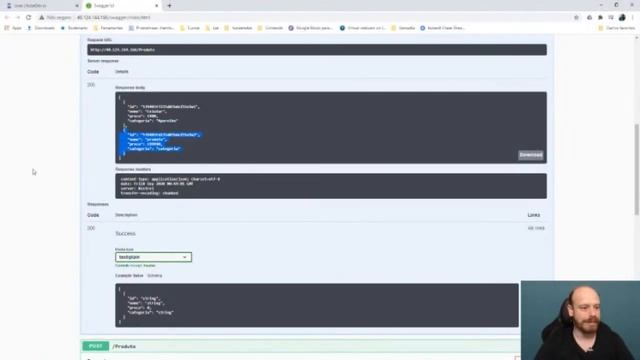
Task: Select the Swagger UI tab
Action: 121,6
